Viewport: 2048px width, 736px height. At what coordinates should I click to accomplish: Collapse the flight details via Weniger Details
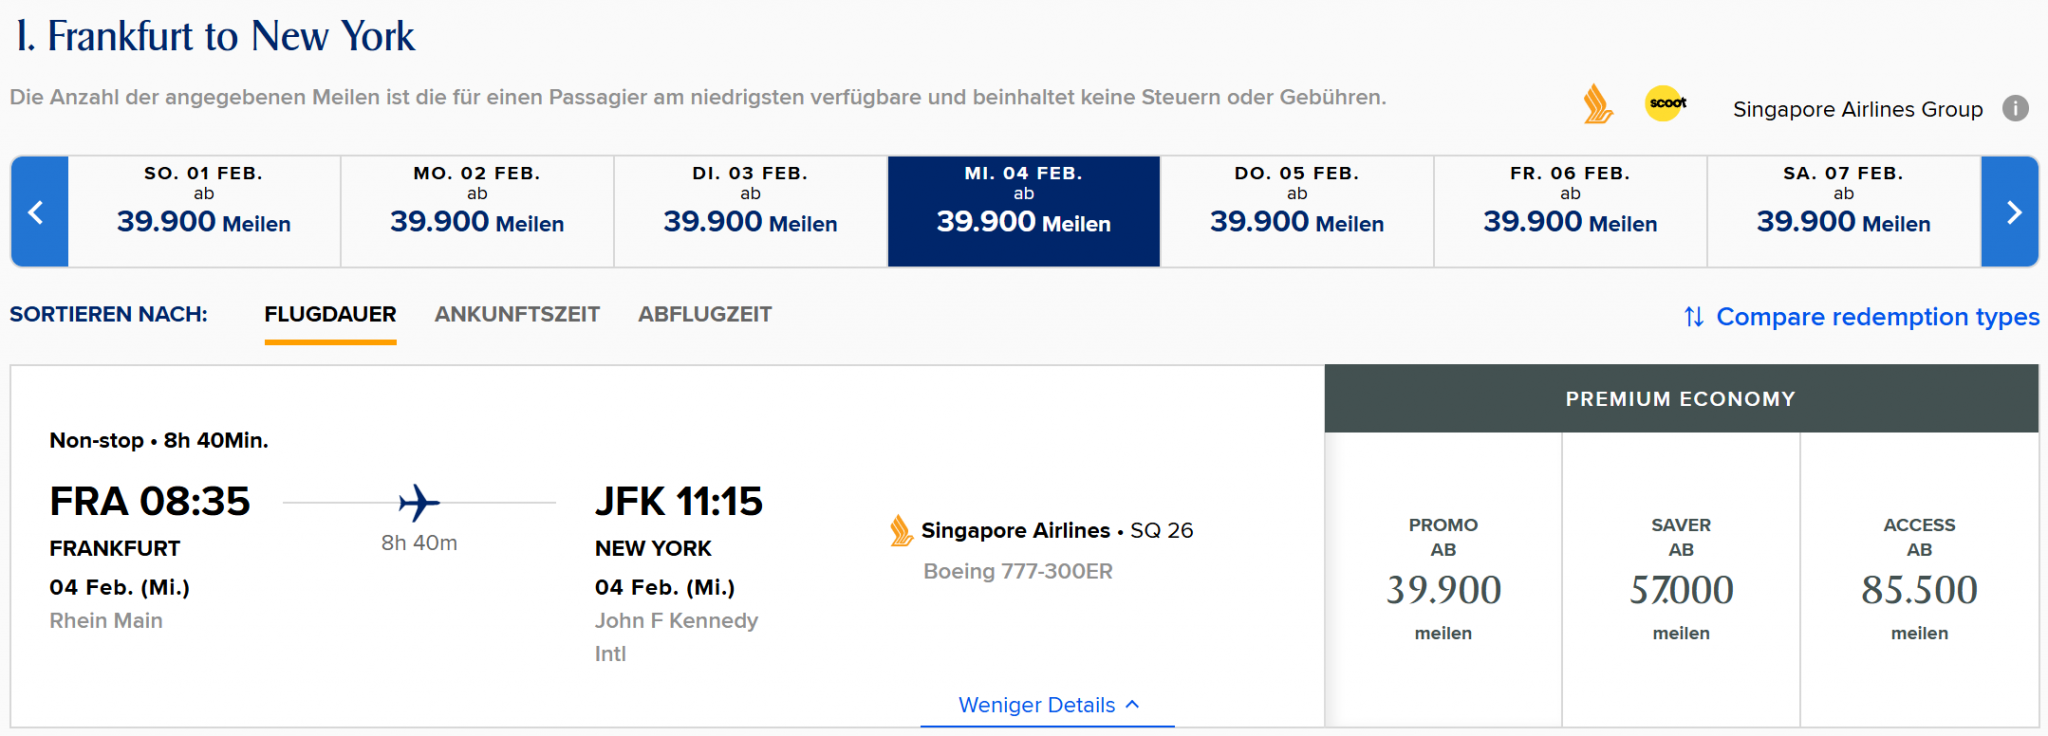point(1046,705)
